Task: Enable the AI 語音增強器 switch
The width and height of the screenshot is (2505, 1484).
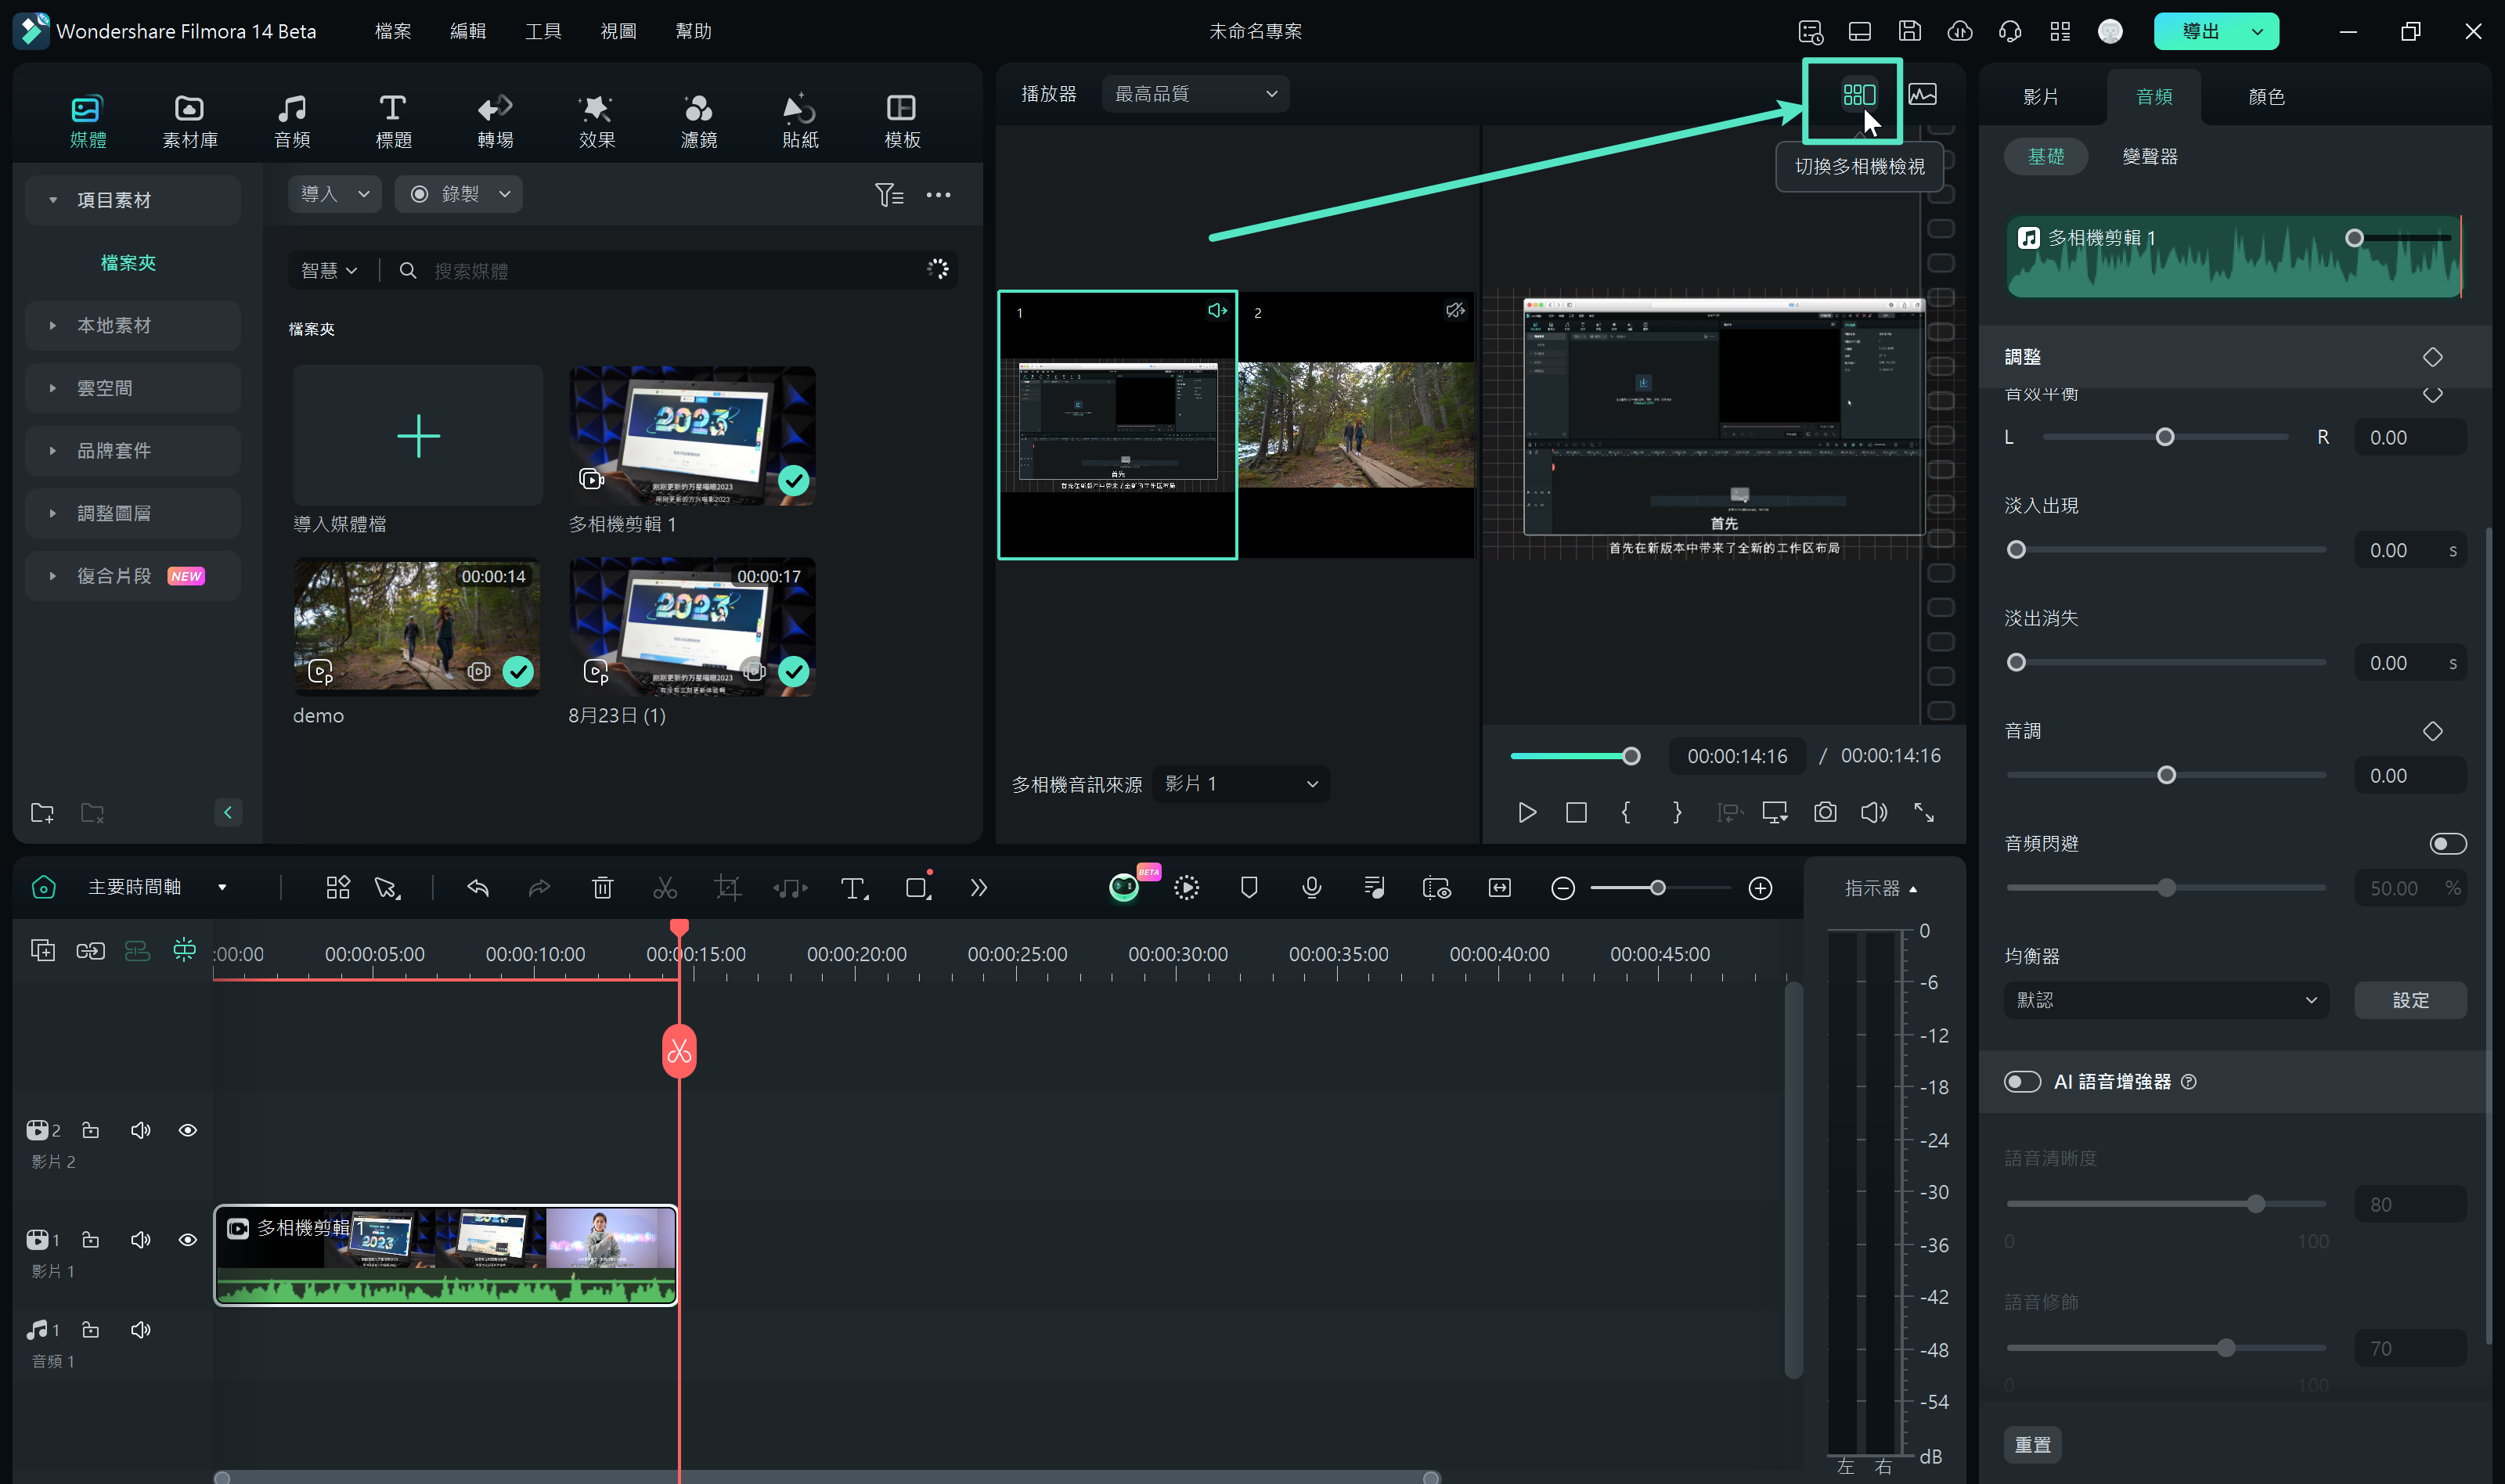Action: tap(2022, 1082)
